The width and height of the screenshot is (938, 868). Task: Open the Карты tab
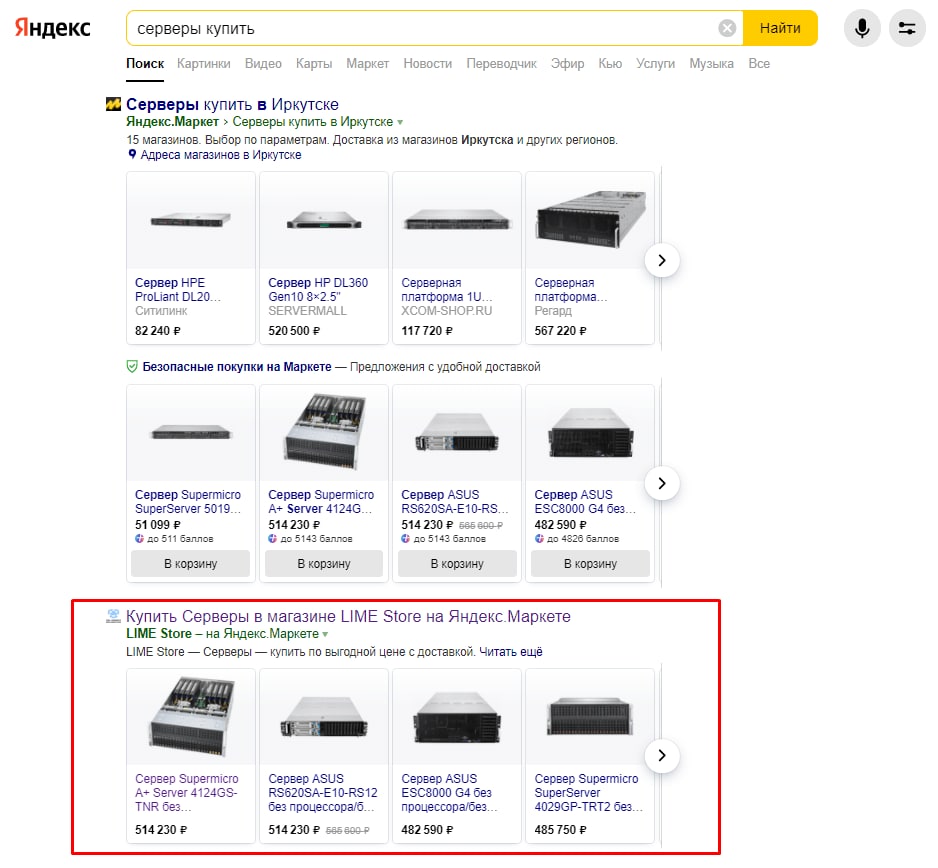[x=314, y=63]
